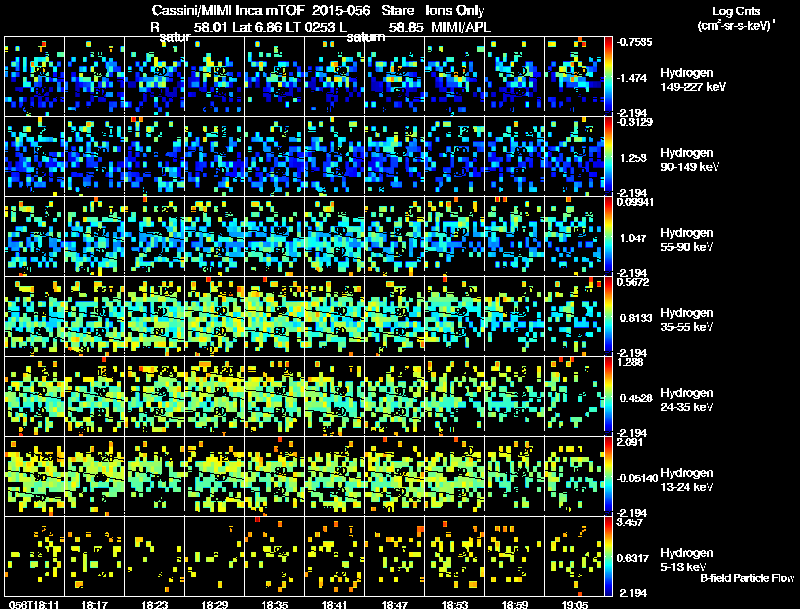Select the 24-35 keV image at 18:35
Image resolution: width=800 pixels, height=609 pixels.
[x=274, y=396]
